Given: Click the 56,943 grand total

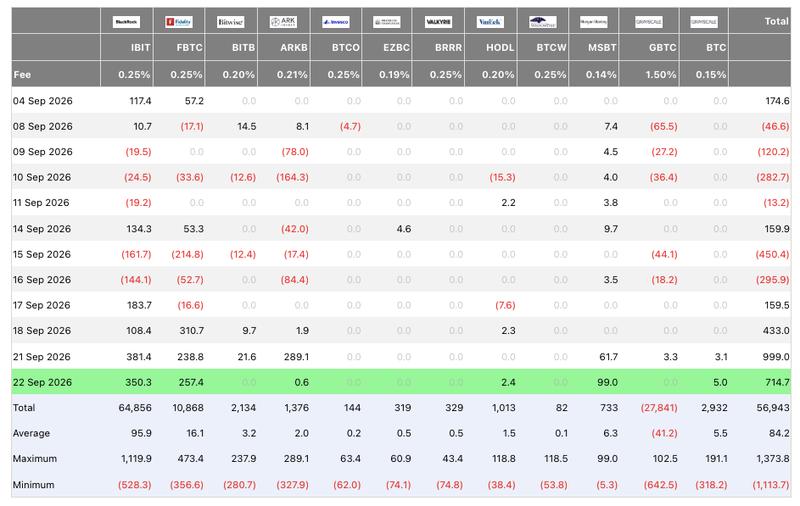Looking at the screenshot, I should point(773,408).
